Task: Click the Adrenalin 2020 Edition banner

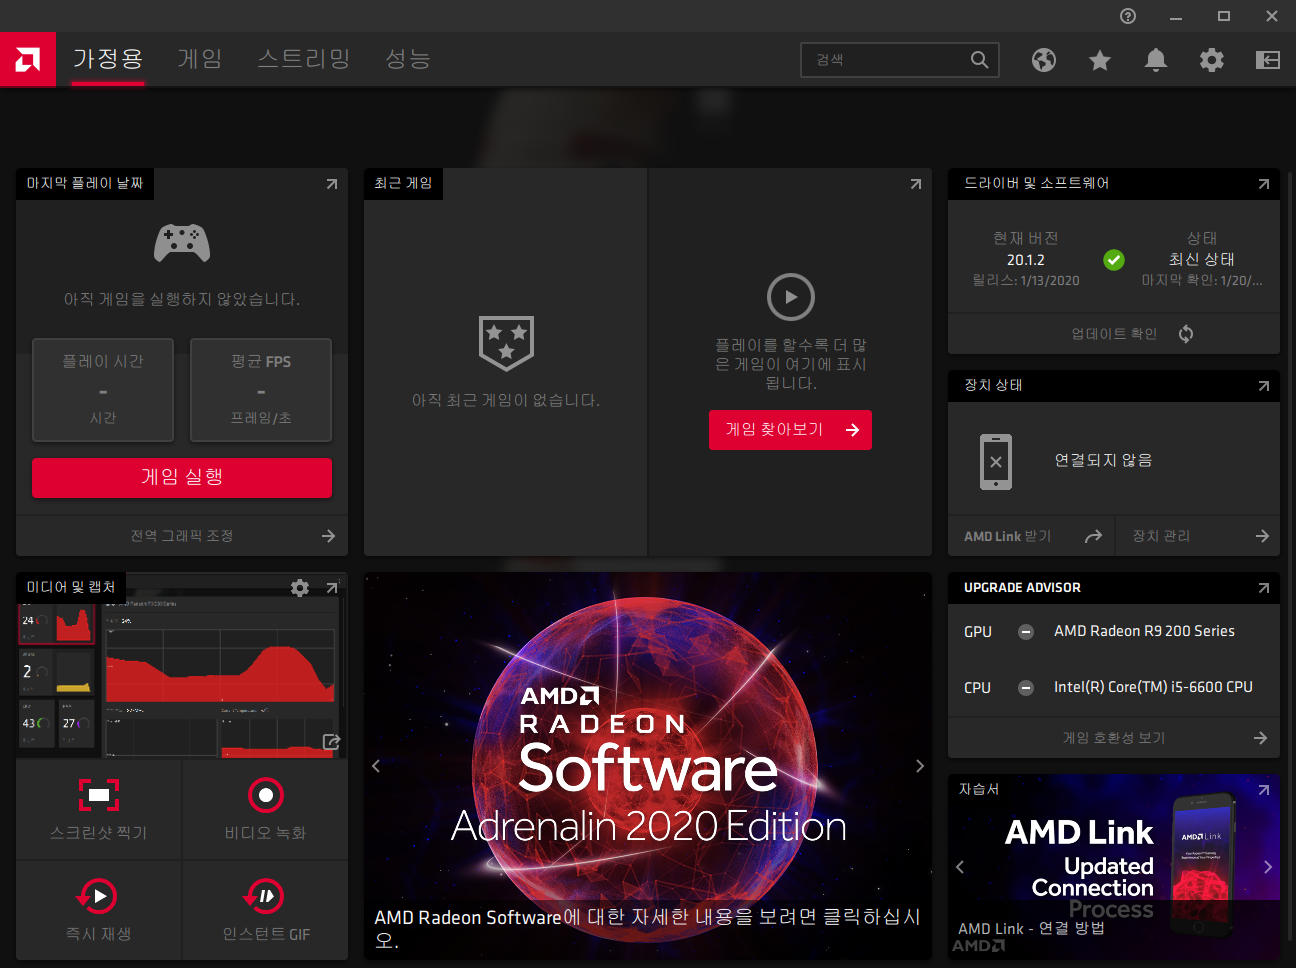Action: 648,766
